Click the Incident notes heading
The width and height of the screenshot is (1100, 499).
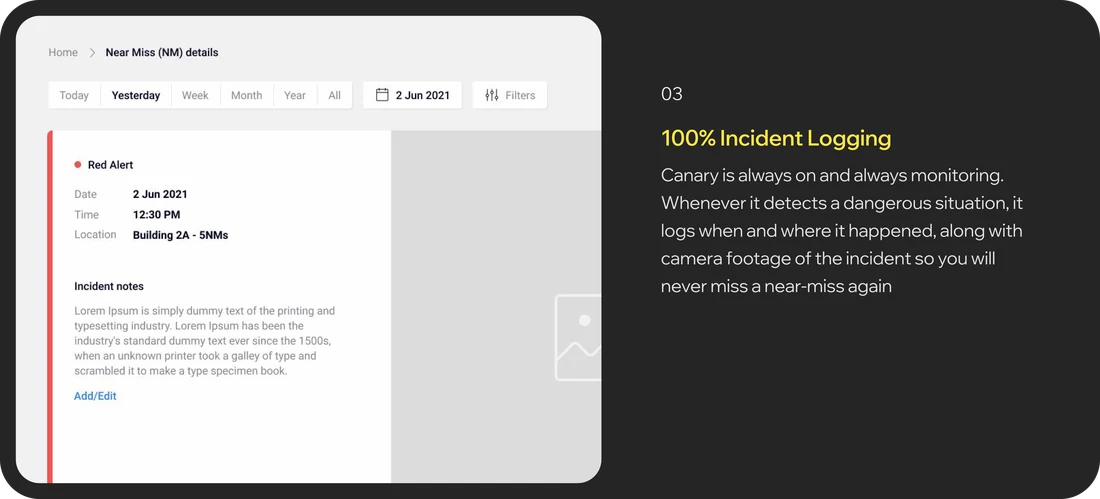[109, 286]
